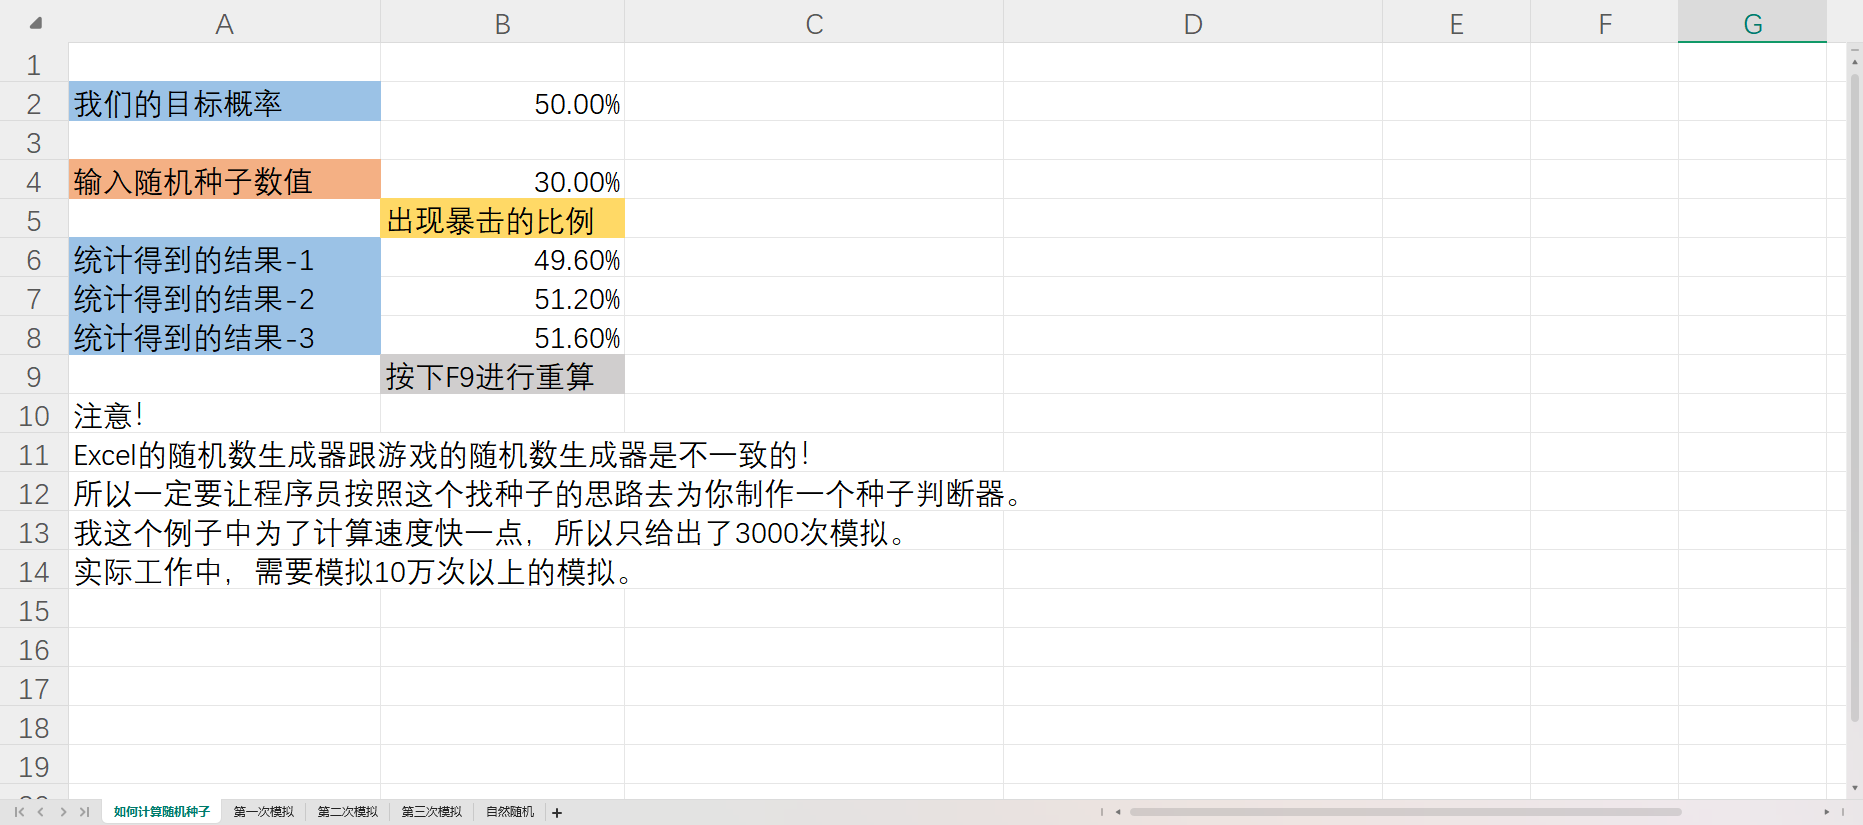Click vertical scrollbar down arrow
1863x825 pixels.
(x=1854, y=788)
